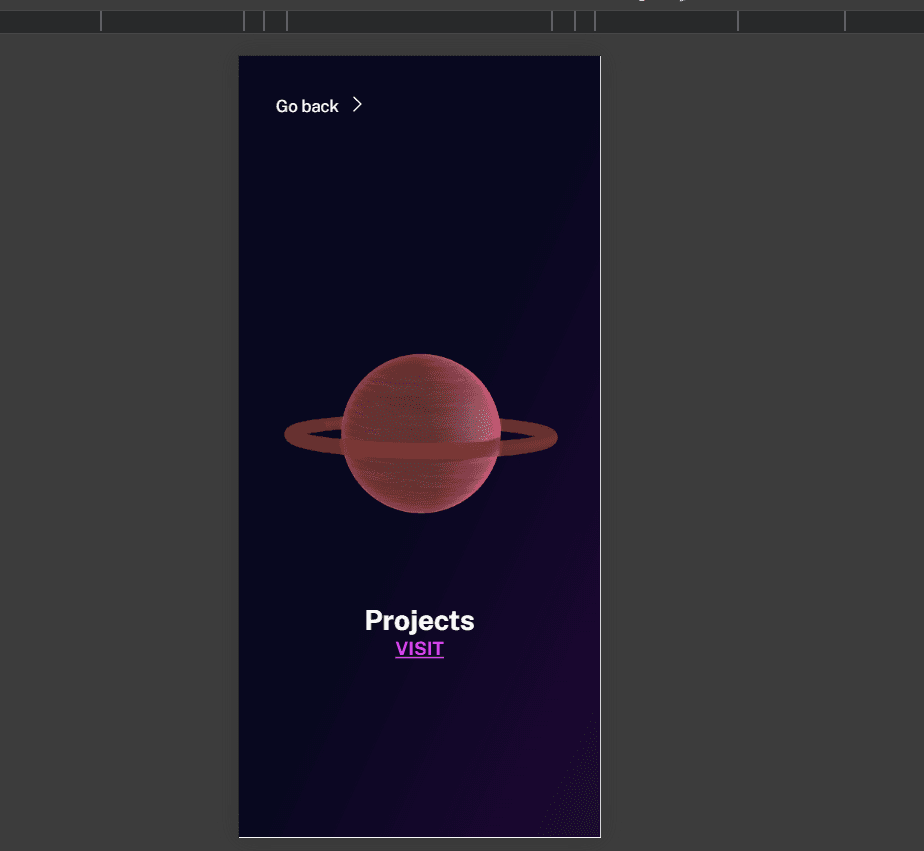Select the first narrow breakpoint segment right of center
Viewport: 924px width, 851px height.
(x=563, y=21)
